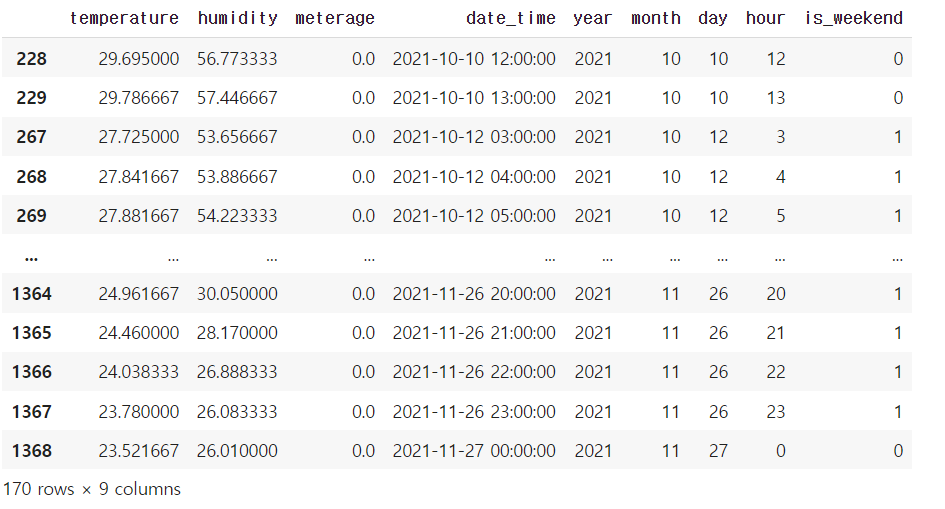Click date_time 2021-10-12 04:00:00
The height and width of the screenshot is (509, 945).
[474, 177]
